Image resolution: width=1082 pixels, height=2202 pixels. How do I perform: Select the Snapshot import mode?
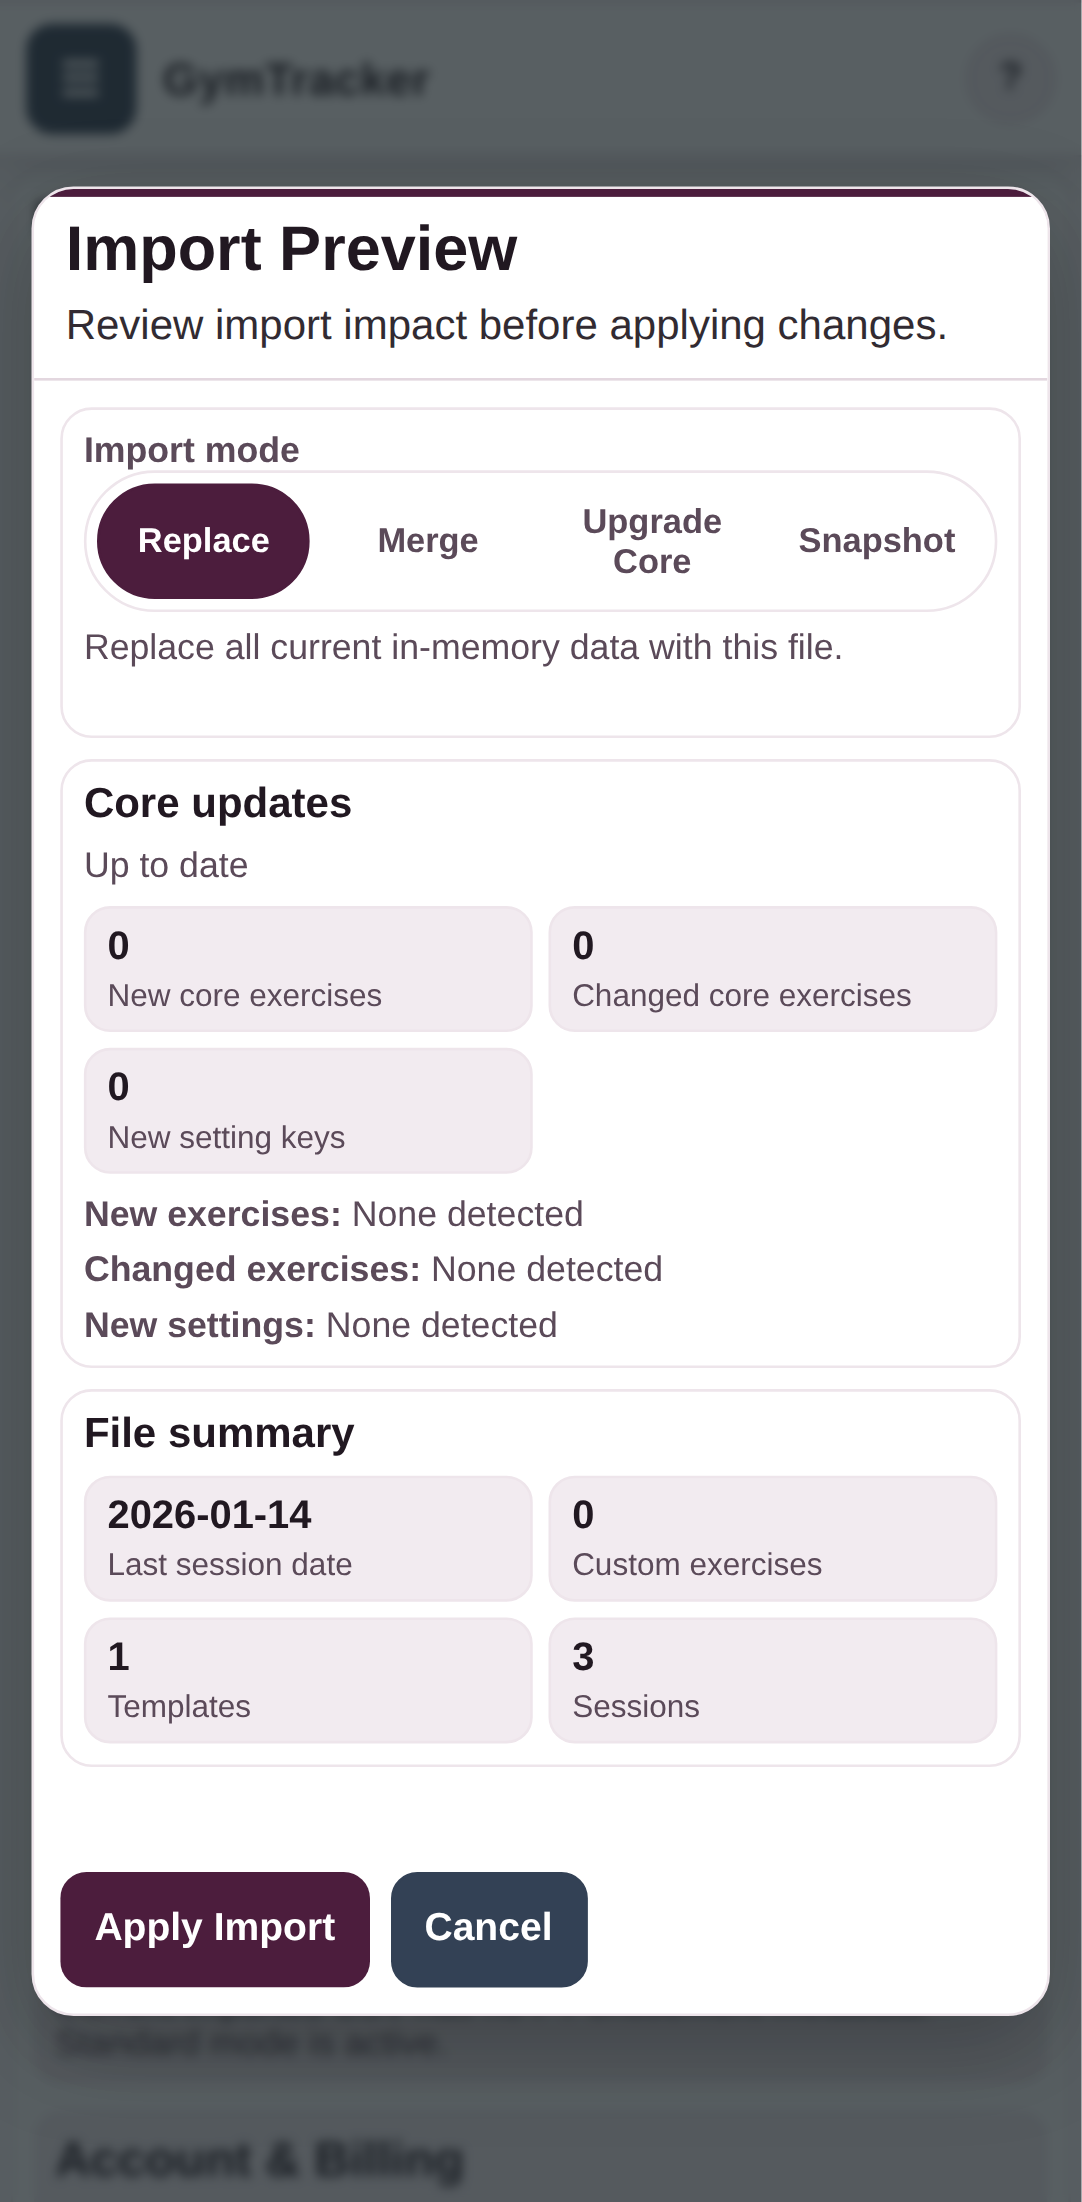coord(877,540)
